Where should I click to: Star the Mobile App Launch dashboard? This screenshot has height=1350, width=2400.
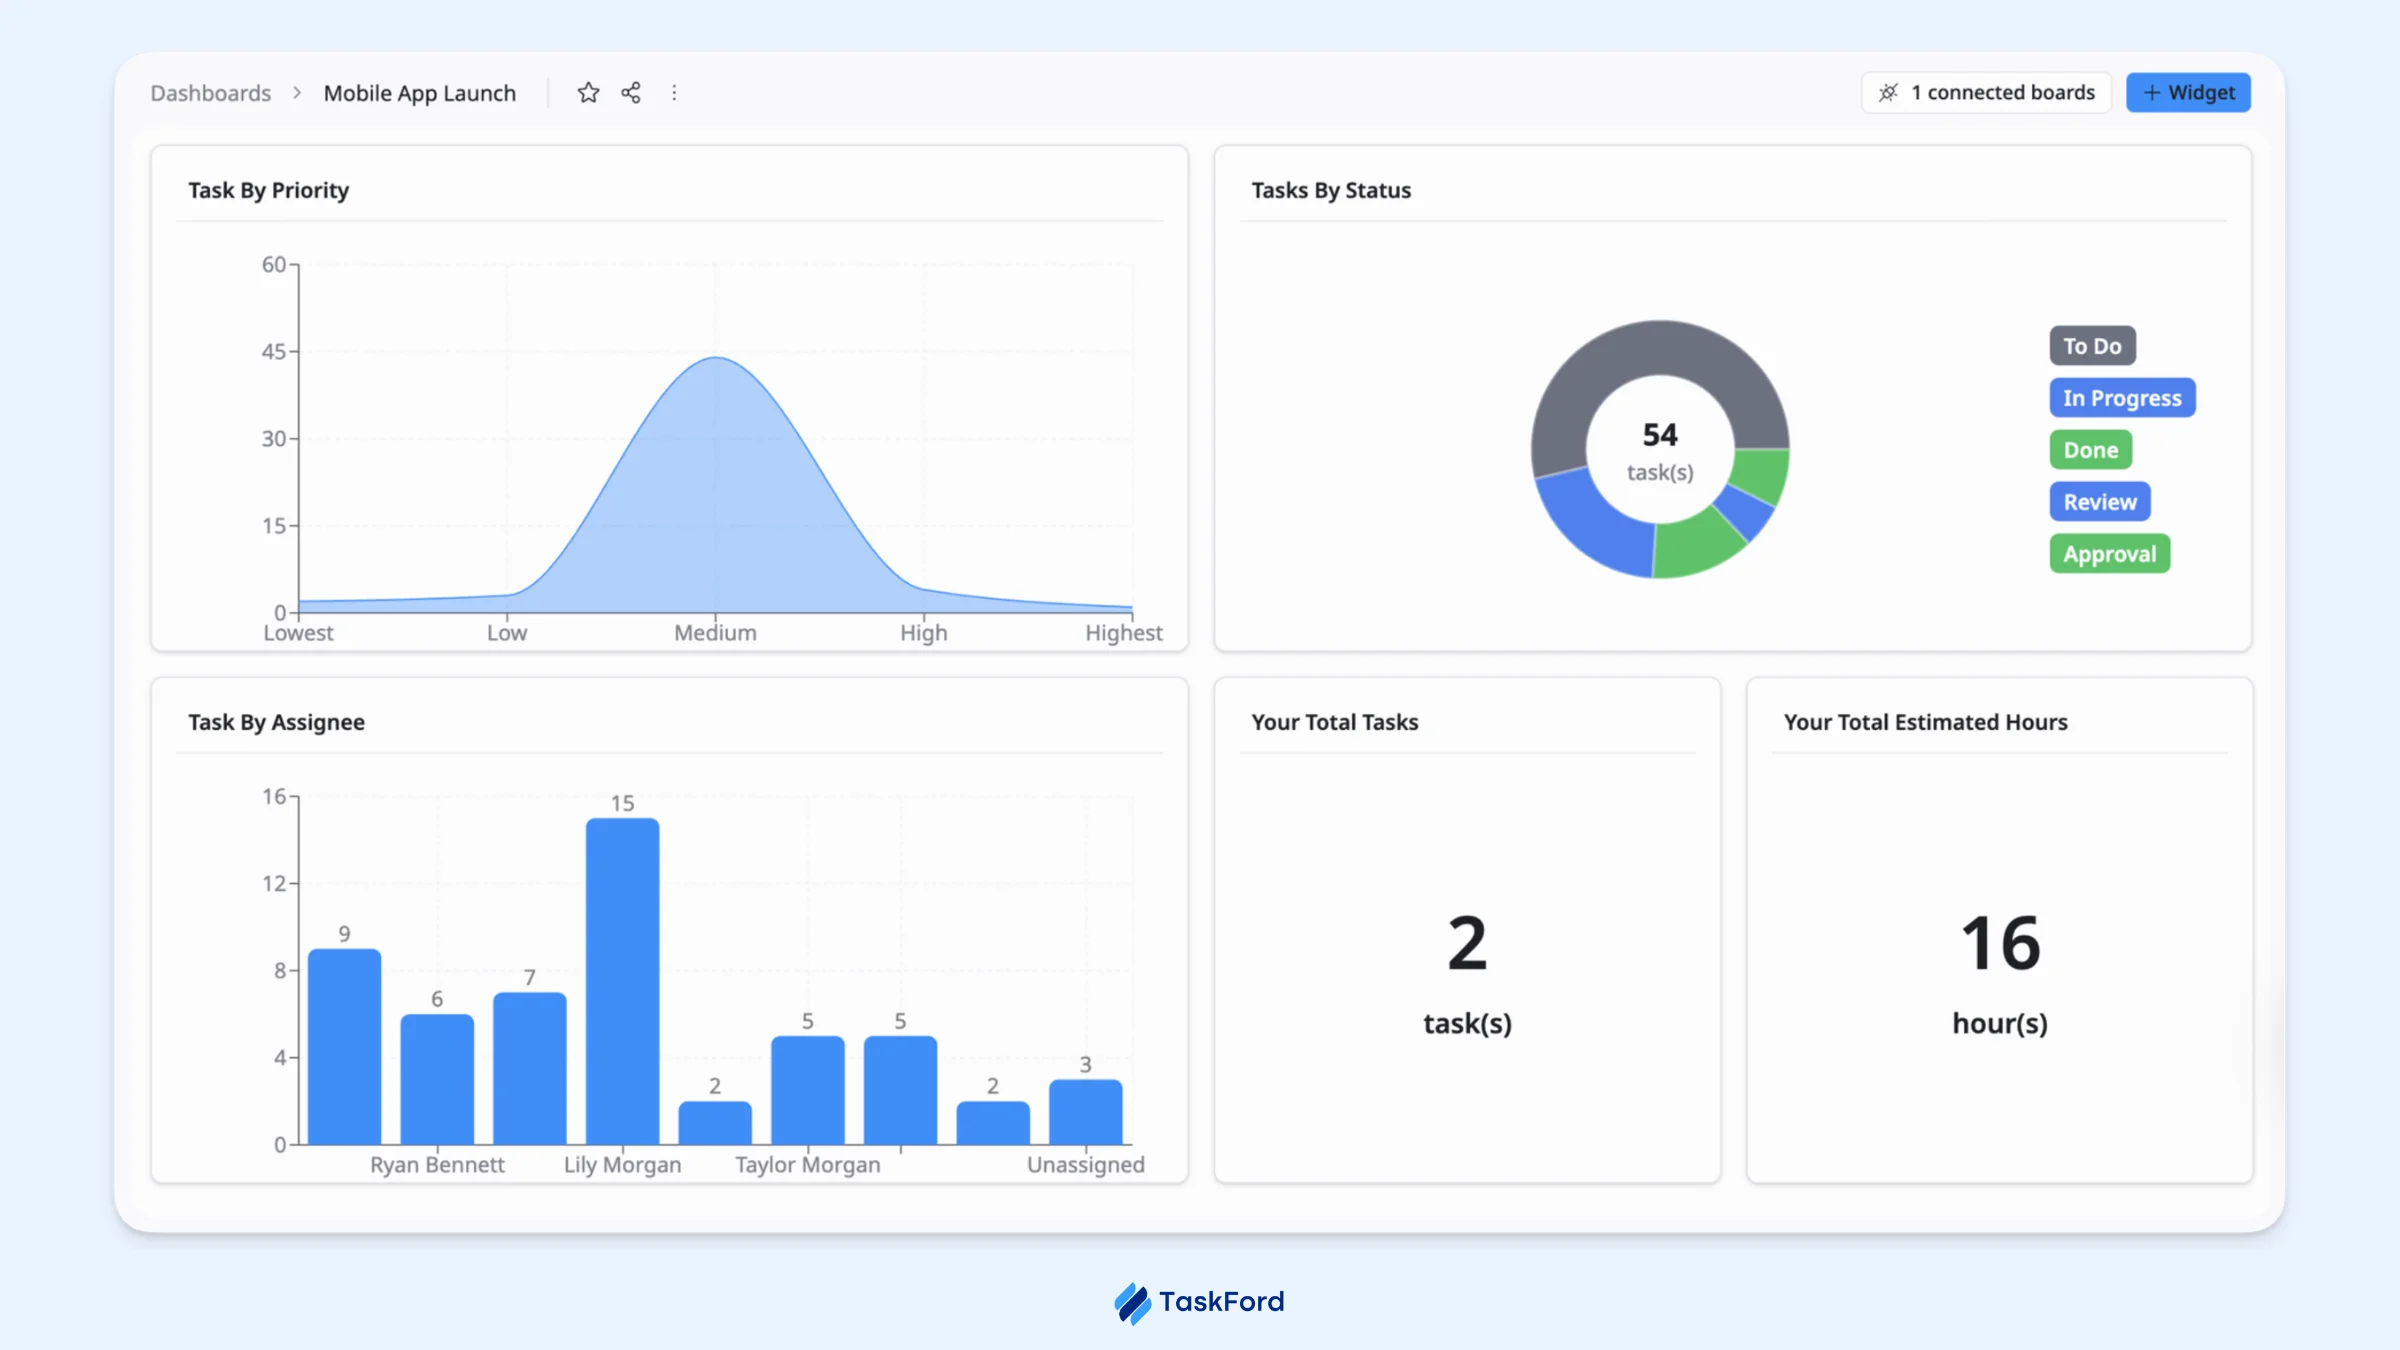click(x=588, y=93)
